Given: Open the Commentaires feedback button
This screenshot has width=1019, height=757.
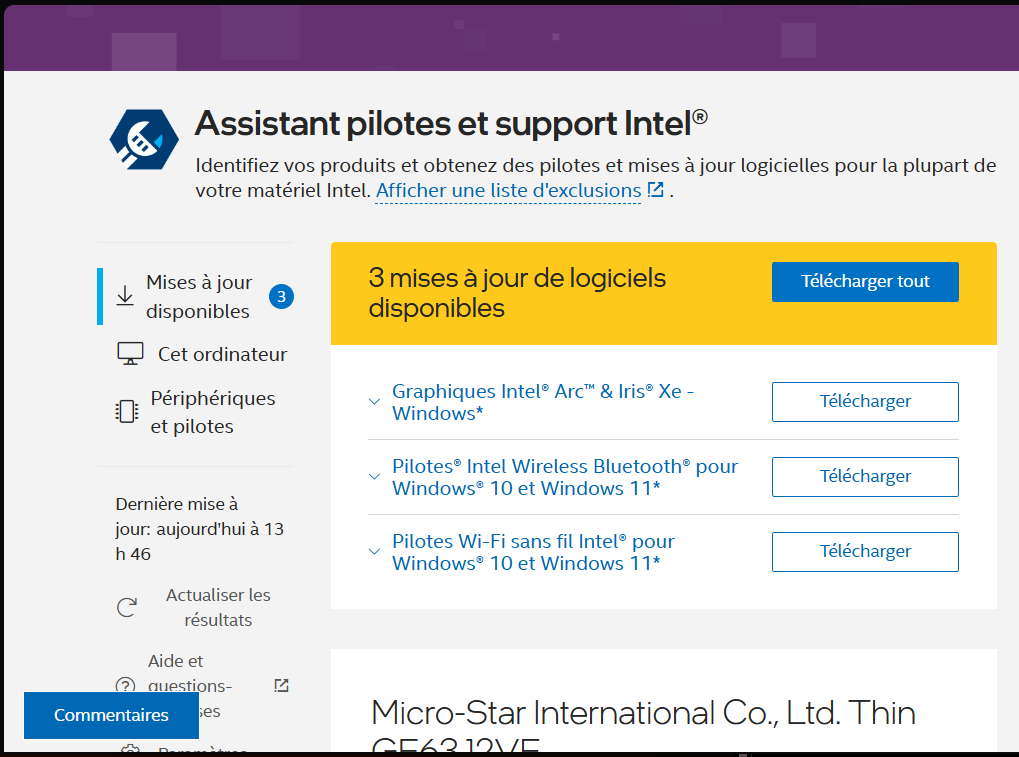Looking at the screenshot, I should tap(111, 715).
